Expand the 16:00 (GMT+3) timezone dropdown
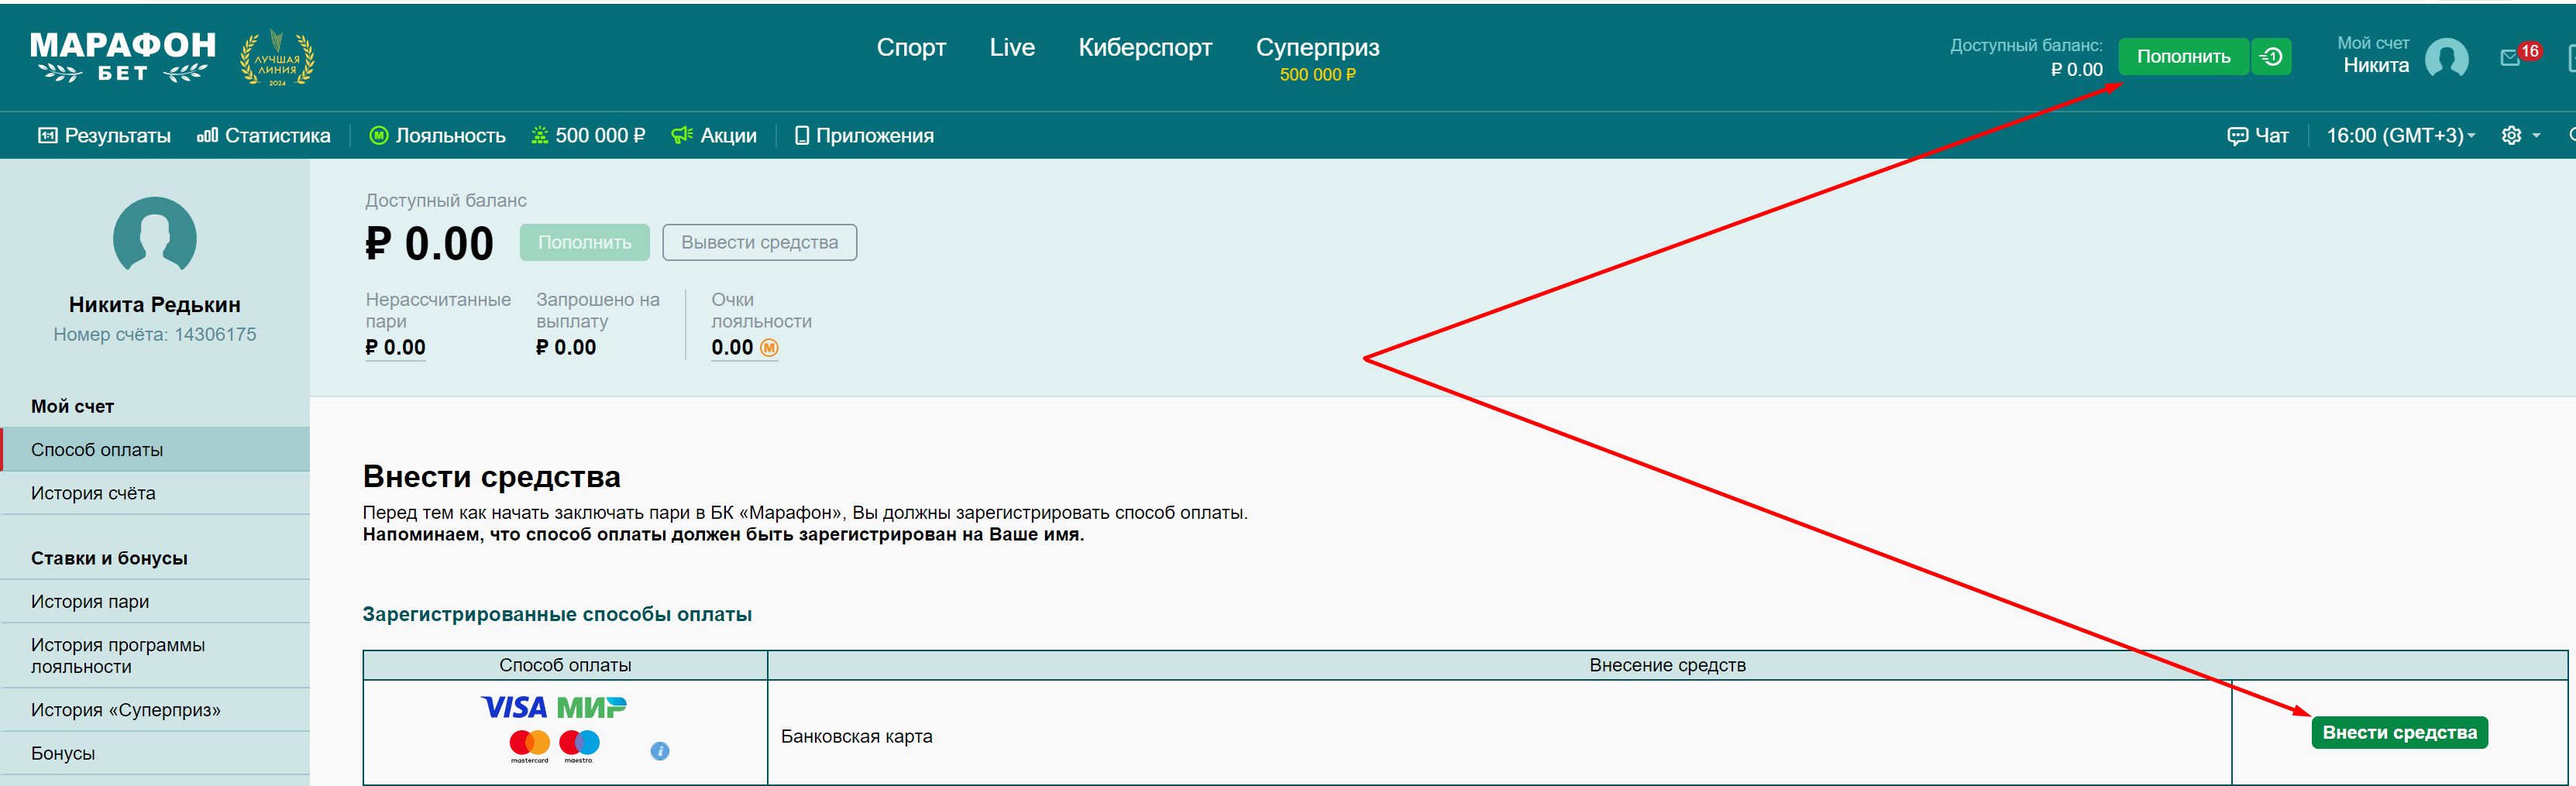Viewport: 2576px width, 786px height. (2400, 136)
